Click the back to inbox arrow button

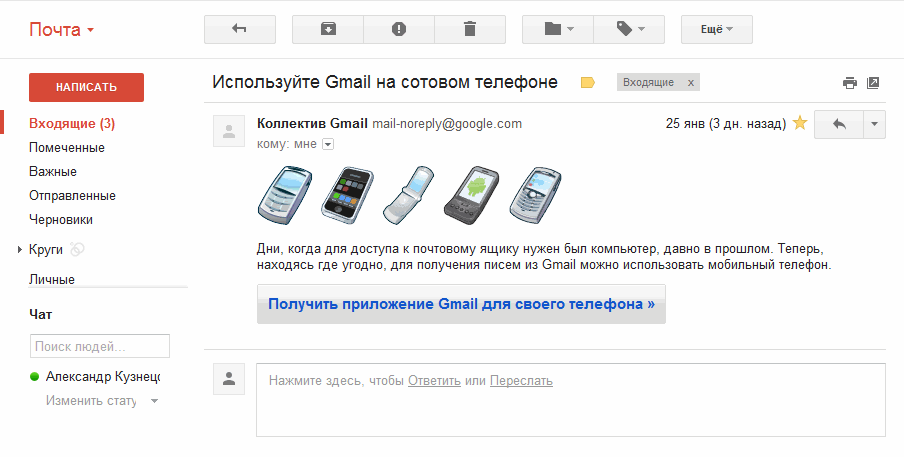(240, 29)
